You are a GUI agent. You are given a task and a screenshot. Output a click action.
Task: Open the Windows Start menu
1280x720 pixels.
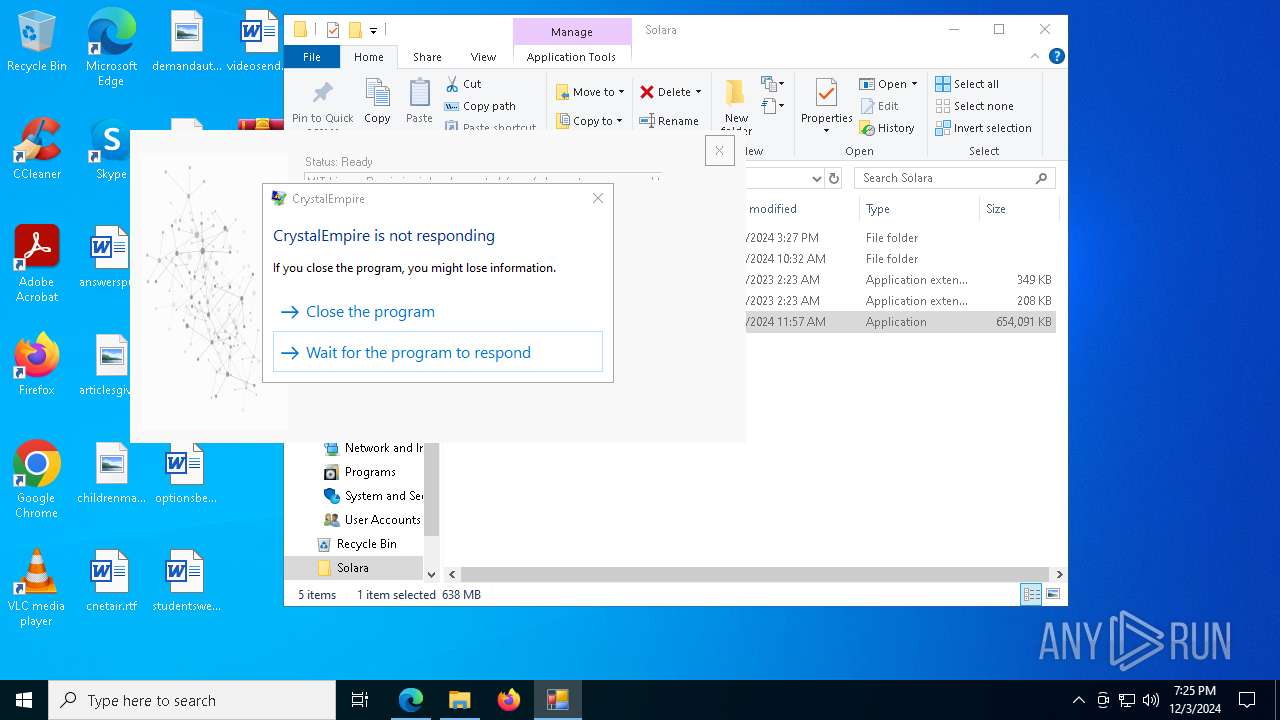tap(24, 700)
